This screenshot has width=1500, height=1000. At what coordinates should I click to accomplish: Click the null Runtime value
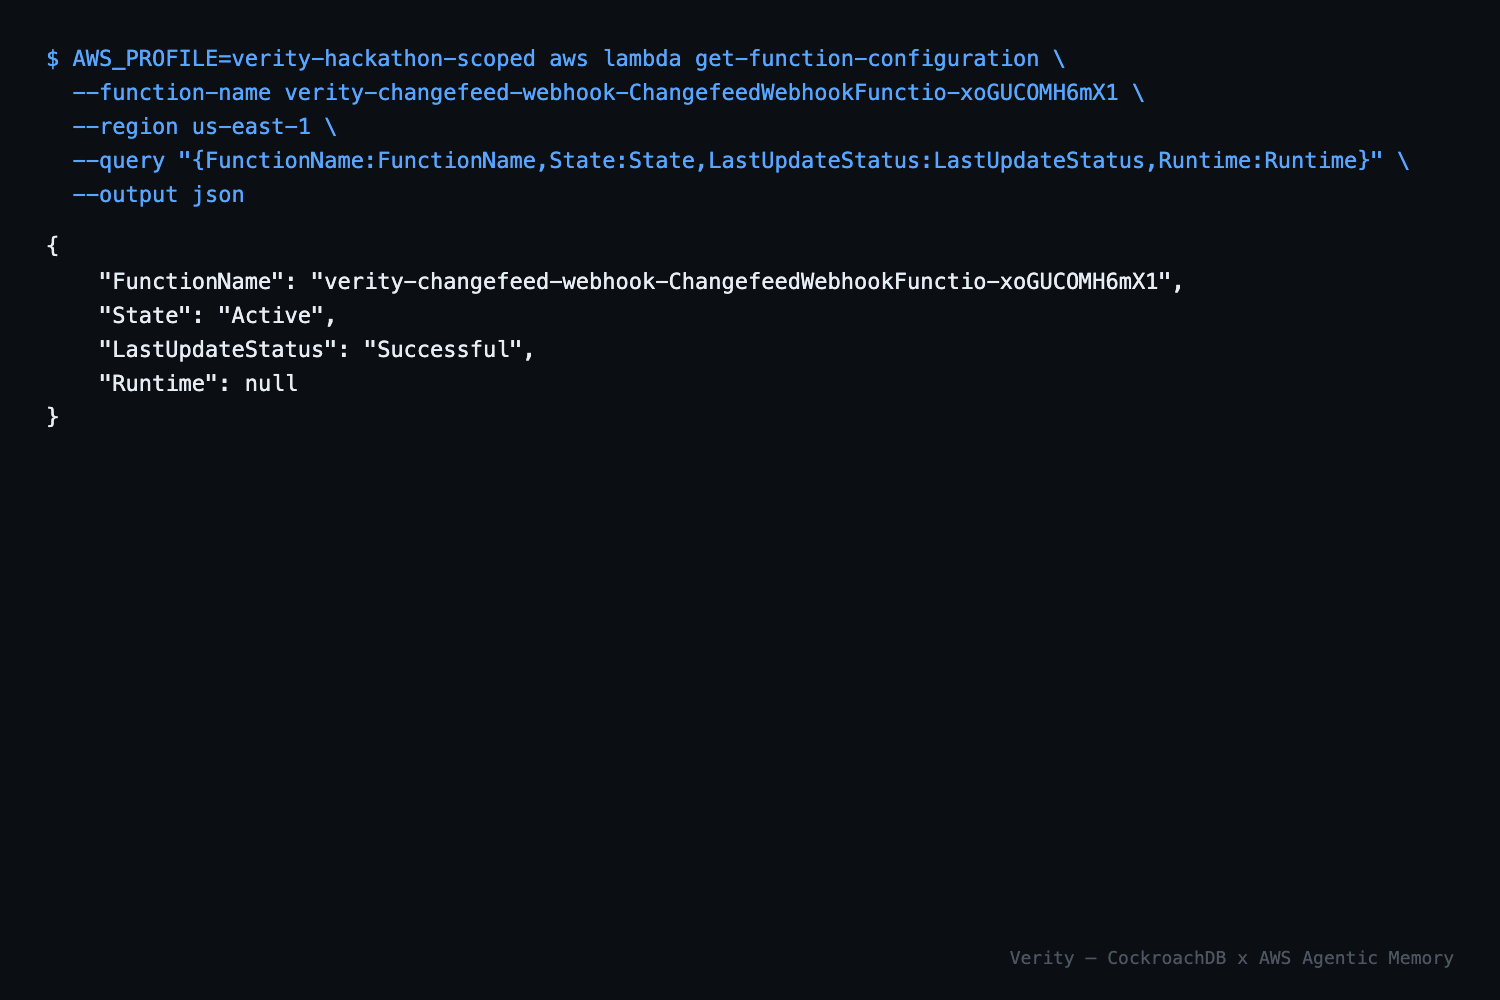(271, 384)
